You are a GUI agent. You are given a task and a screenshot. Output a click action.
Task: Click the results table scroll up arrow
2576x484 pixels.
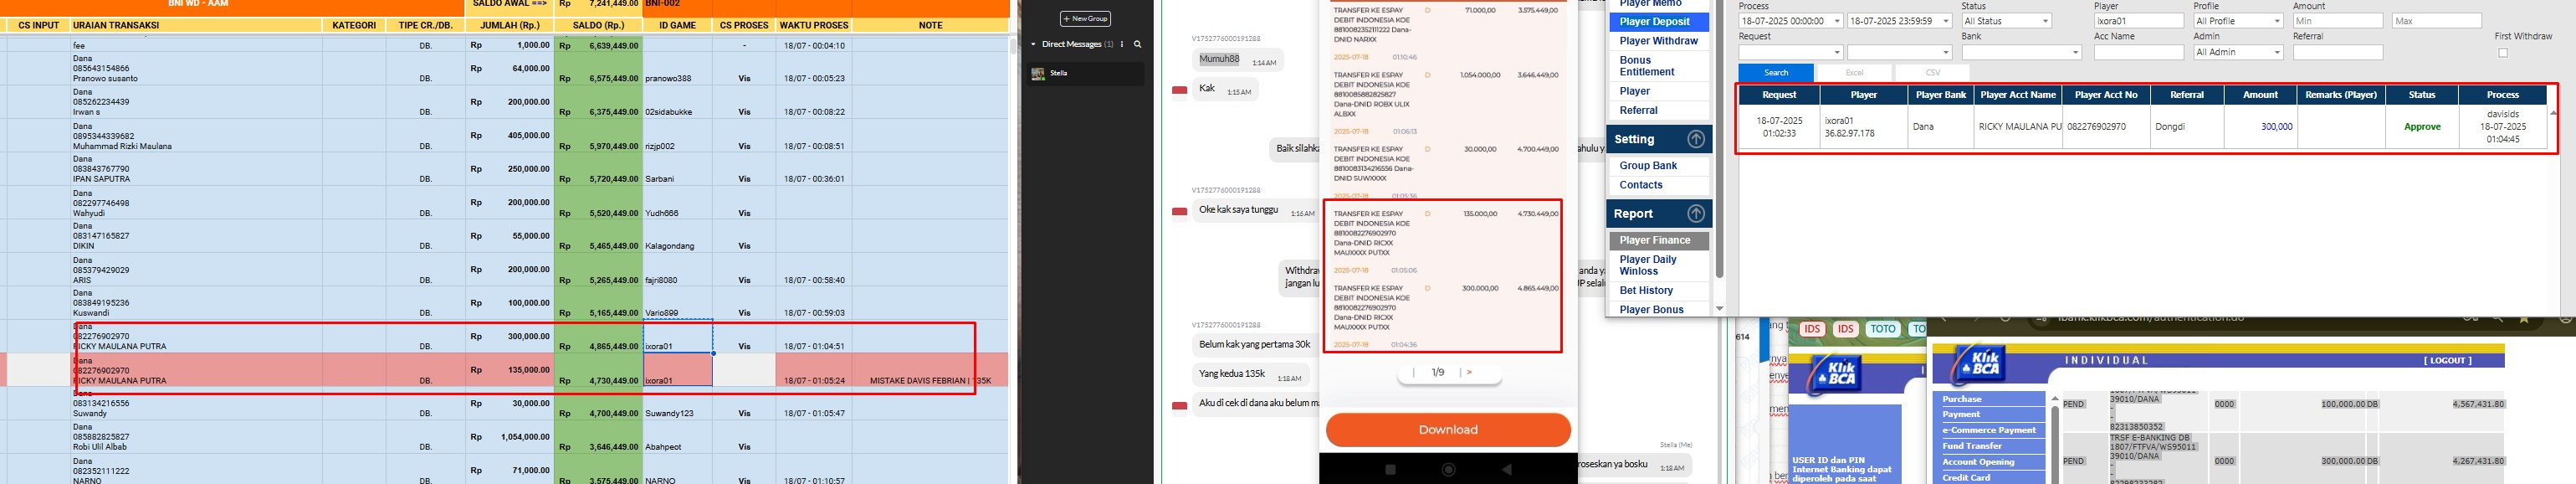click(2554, 113)
